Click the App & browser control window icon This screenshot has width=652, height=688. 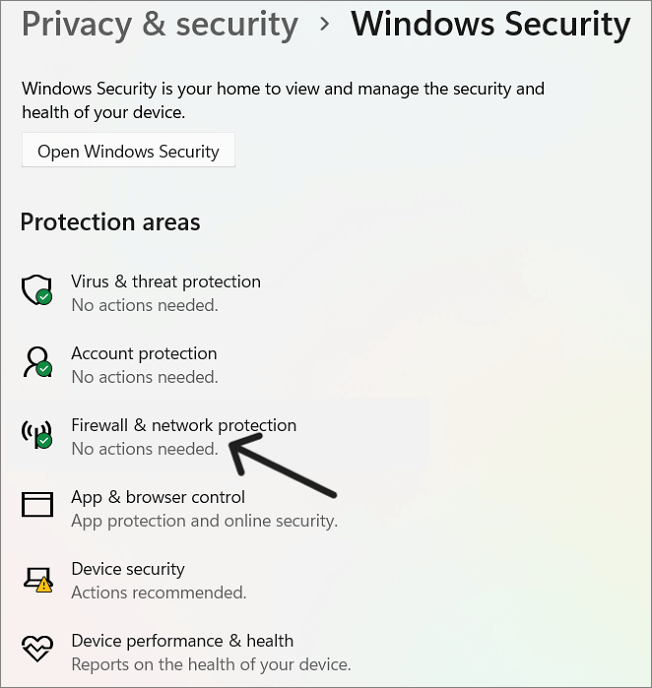37,506
